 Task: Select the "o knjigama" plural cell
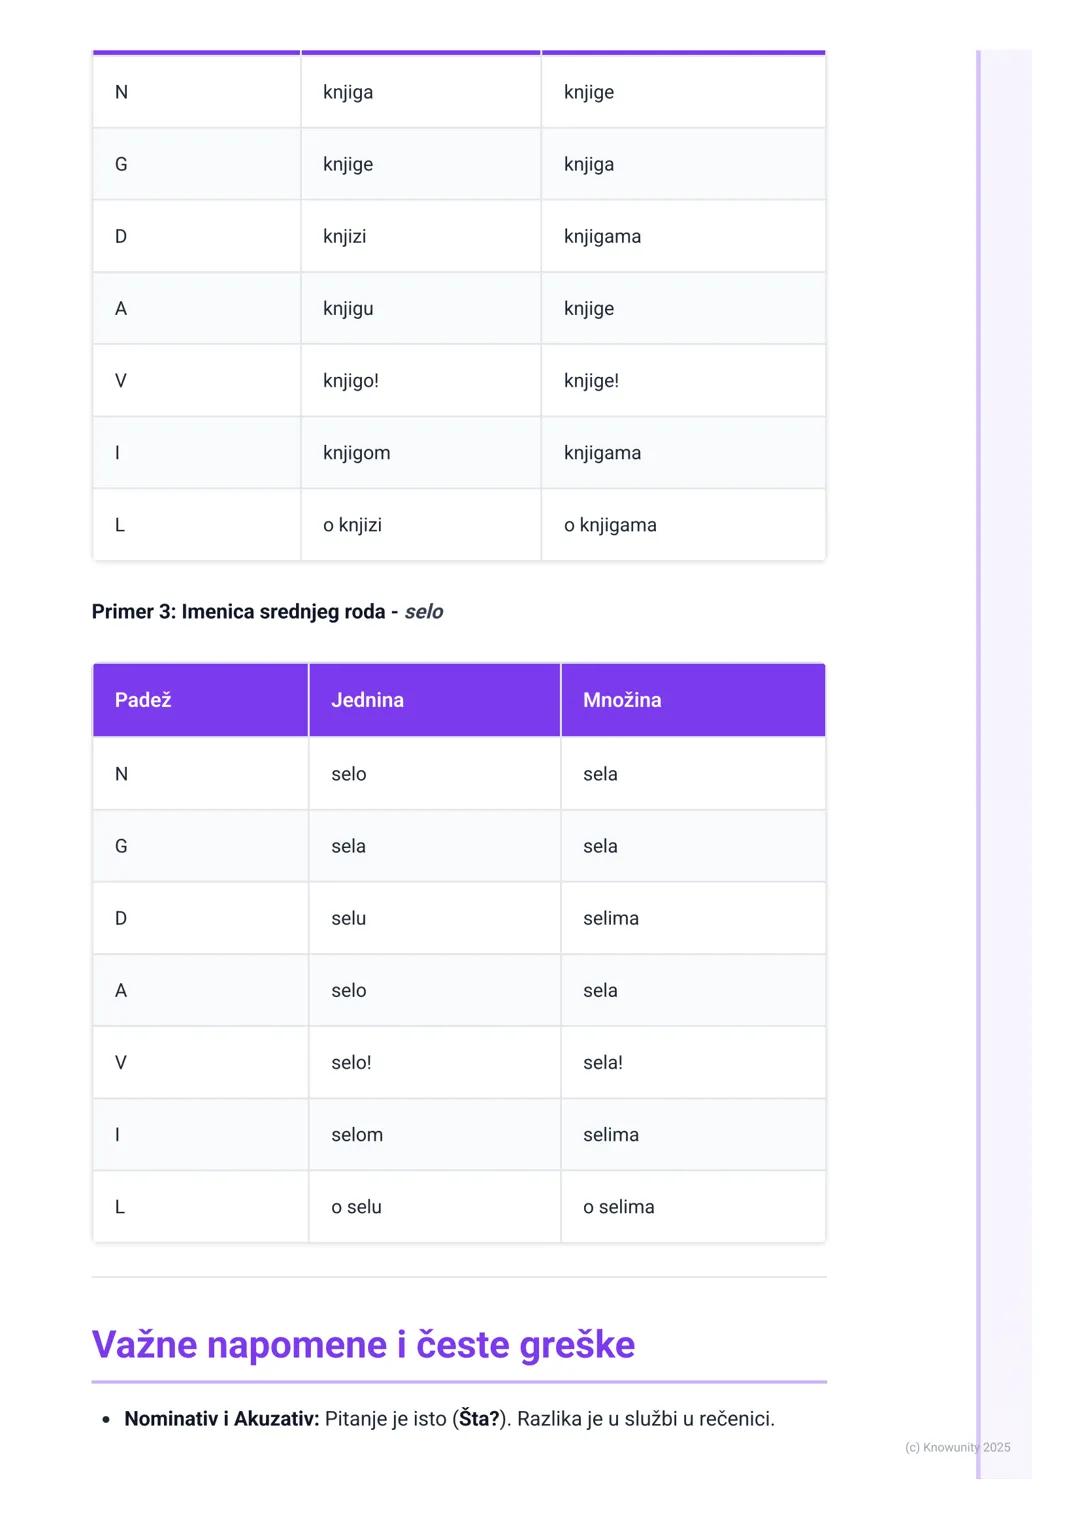point(610,525)
